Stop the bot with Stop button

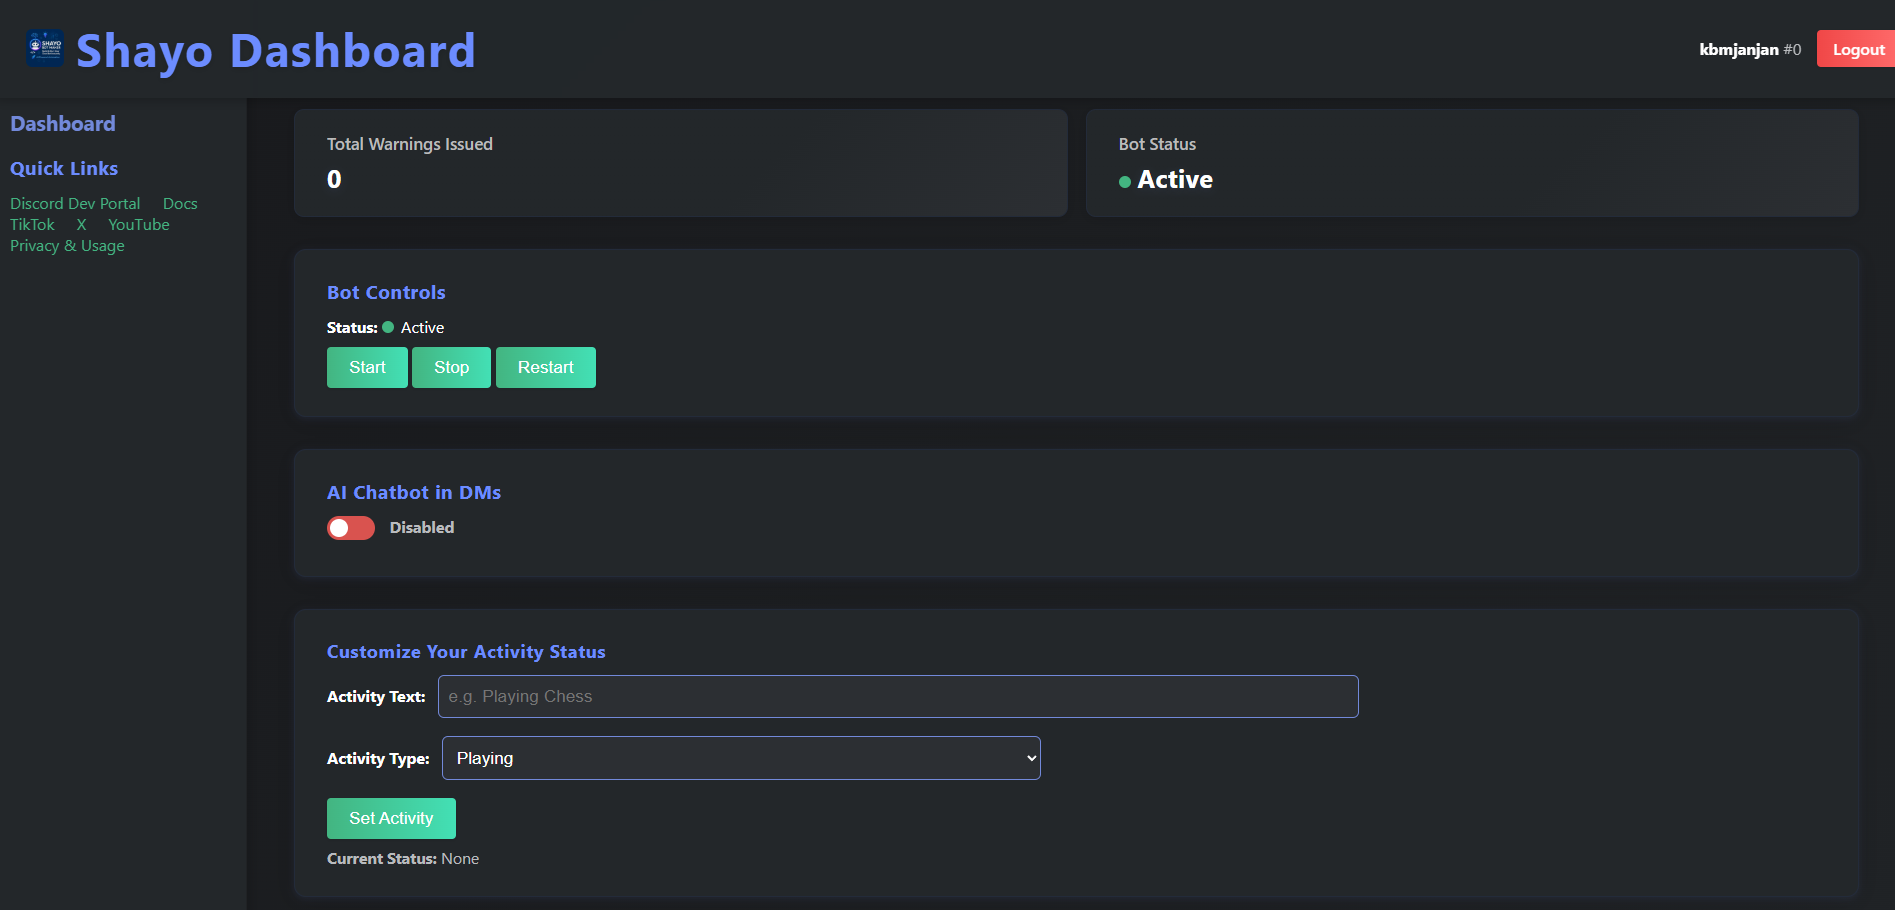(x=451, y=367)
